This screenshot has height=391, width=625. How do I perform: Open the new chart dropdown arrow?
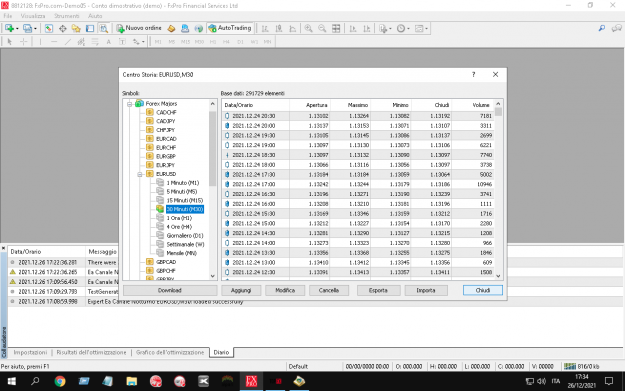(17, 28)
